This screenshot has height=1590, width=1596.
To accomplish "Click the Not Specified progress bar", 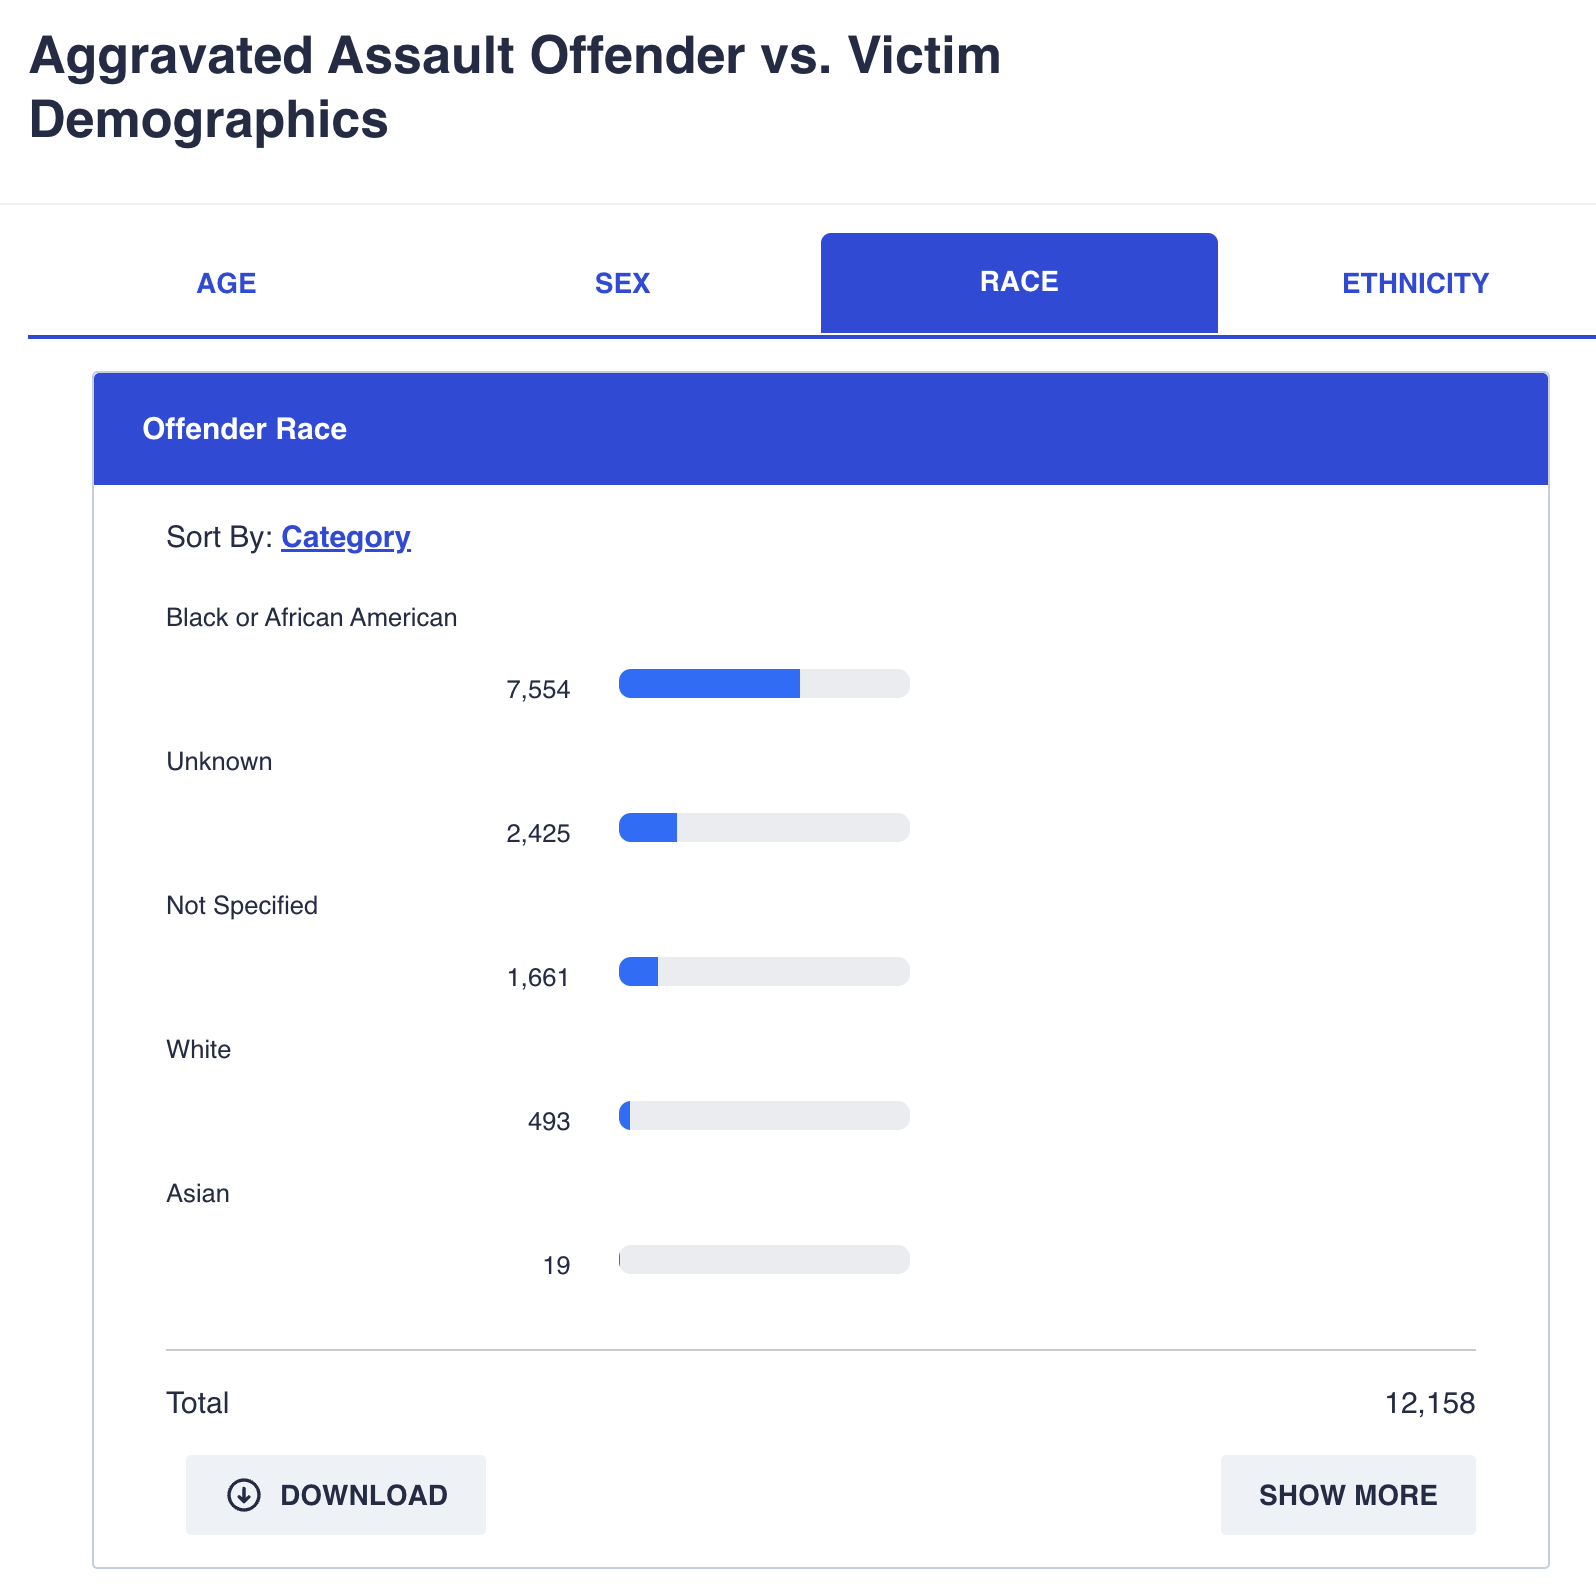I will [764, 972].
